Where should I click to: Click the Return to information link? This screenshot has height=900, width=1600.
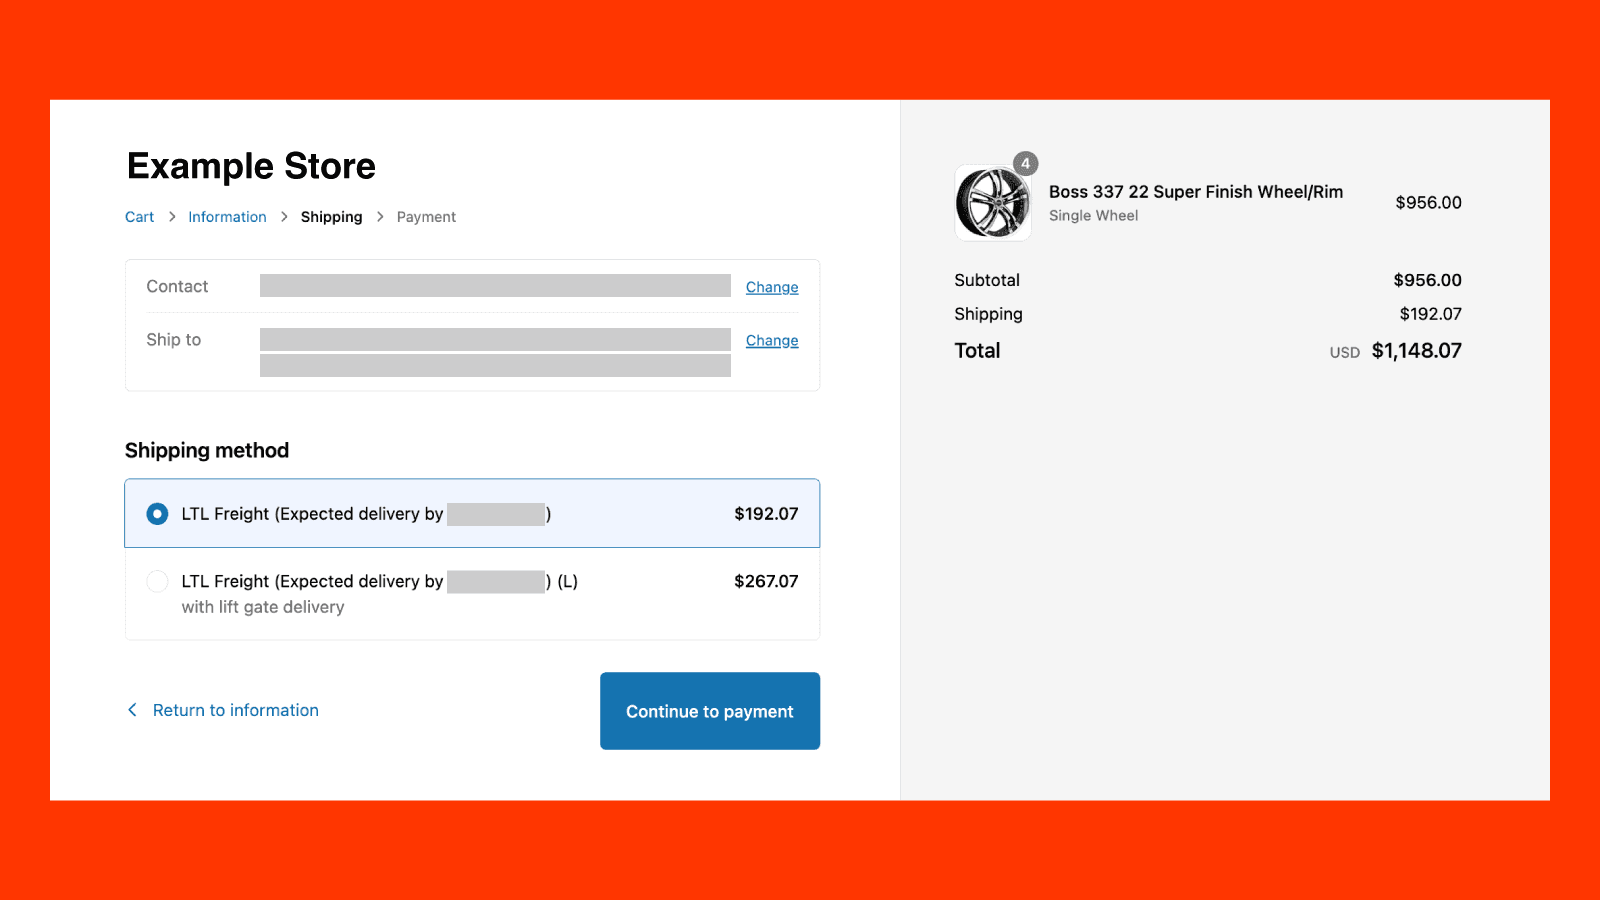[x=235, y=710]
